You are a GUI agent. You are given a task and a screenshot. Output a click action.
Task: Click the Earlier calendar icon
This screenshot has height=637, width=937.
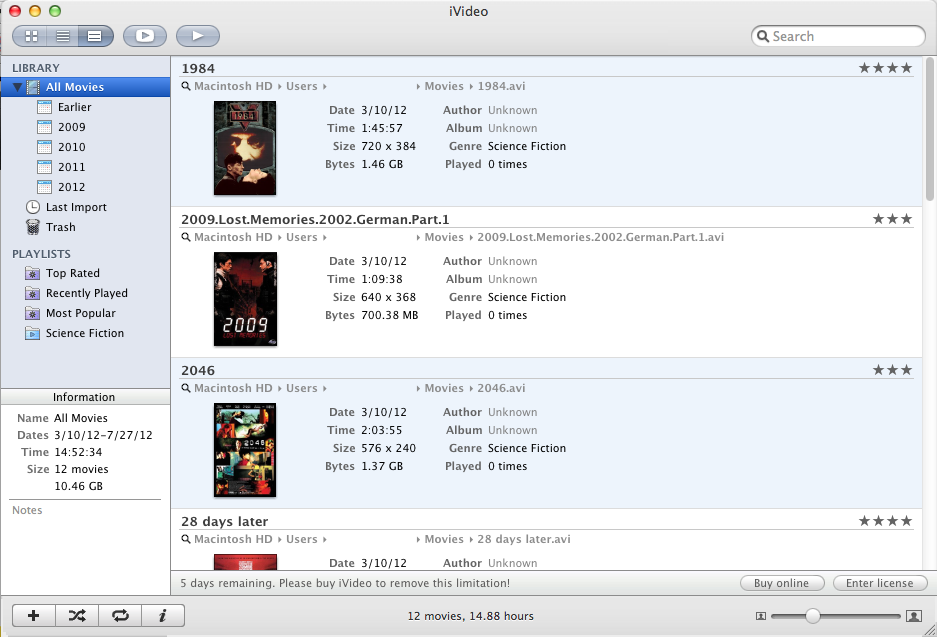tap(44, 107)
